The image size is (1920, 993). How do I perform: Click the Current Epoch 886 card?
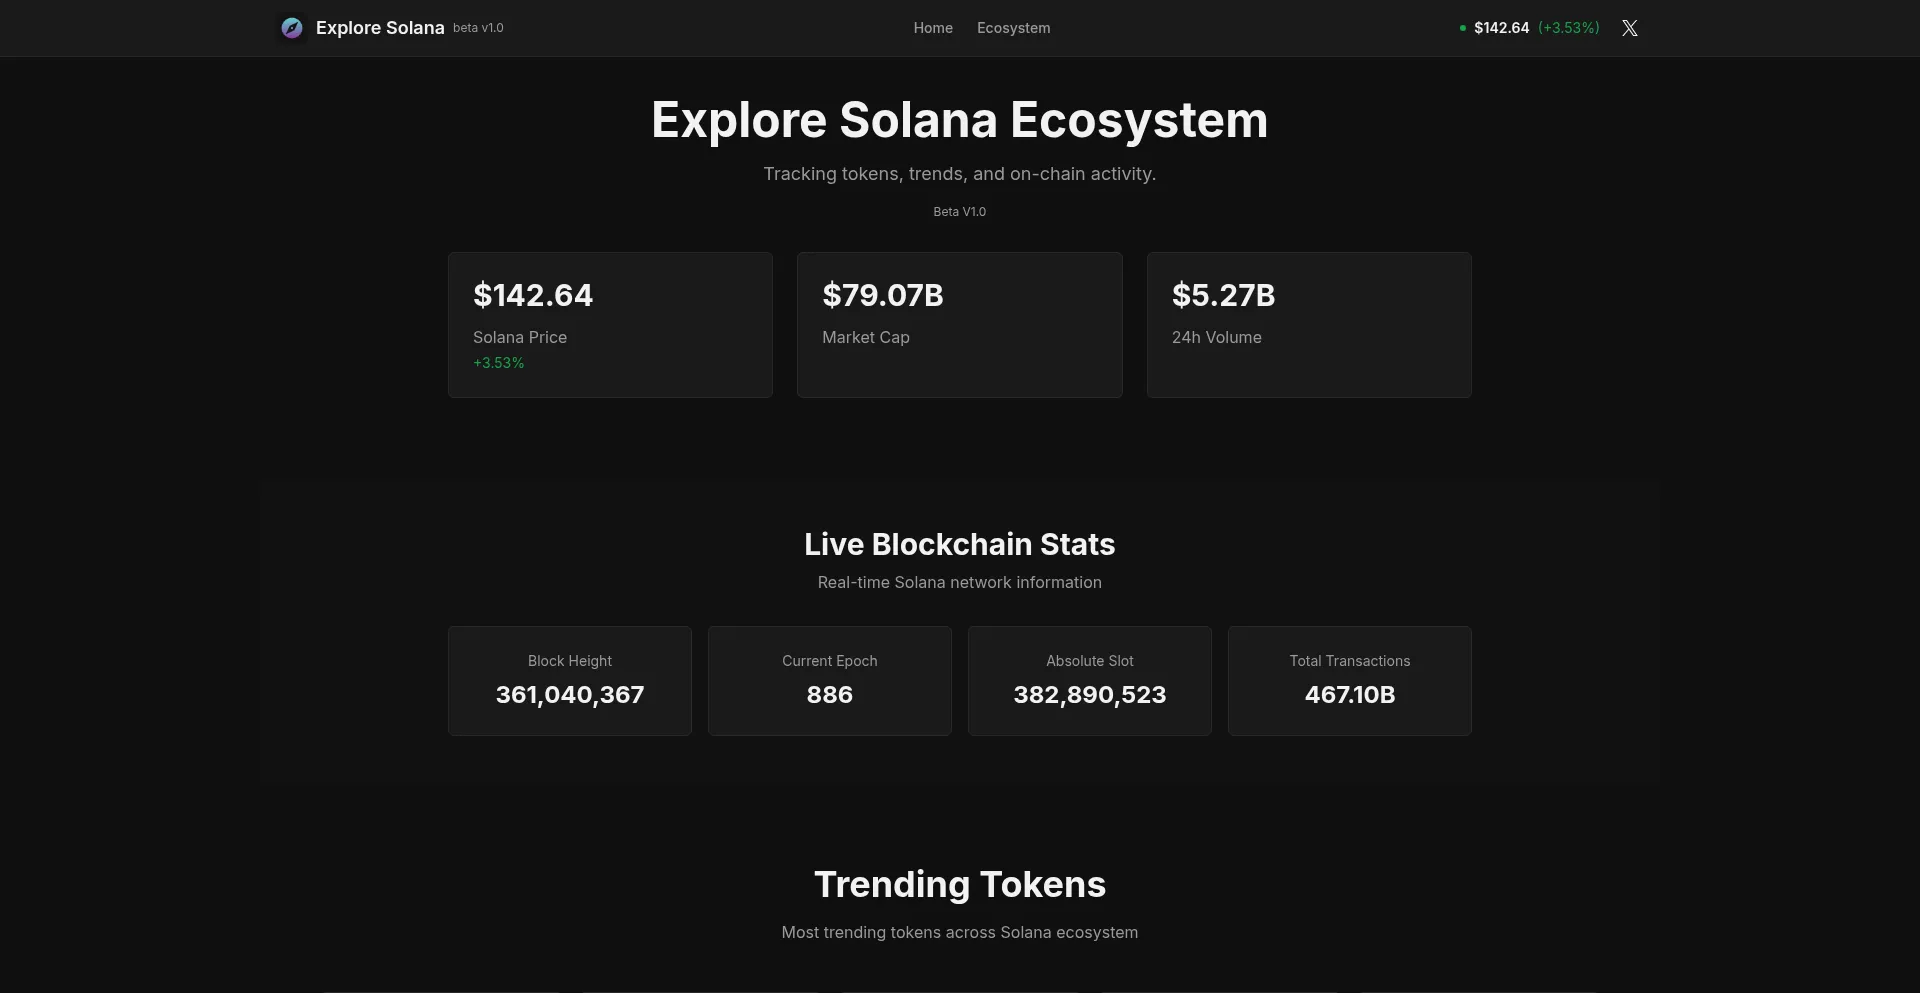coord(830,681)
